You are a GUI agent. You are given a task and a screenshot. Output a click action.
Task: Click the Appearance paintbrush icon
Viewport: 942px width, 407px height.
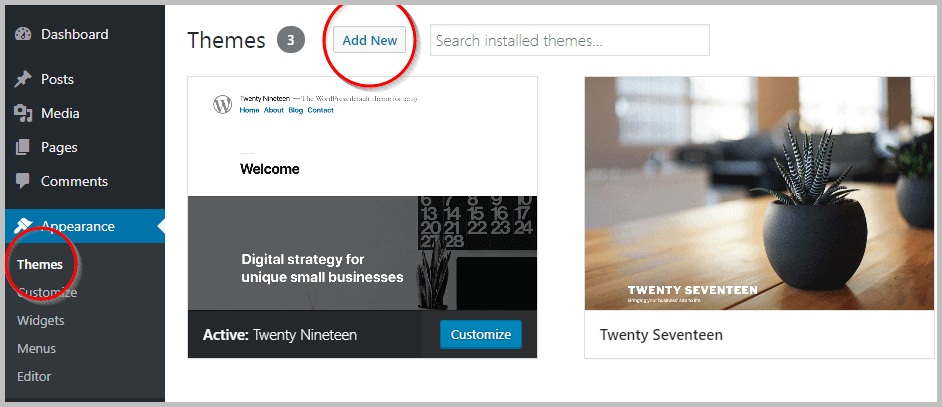pos(23,226)
